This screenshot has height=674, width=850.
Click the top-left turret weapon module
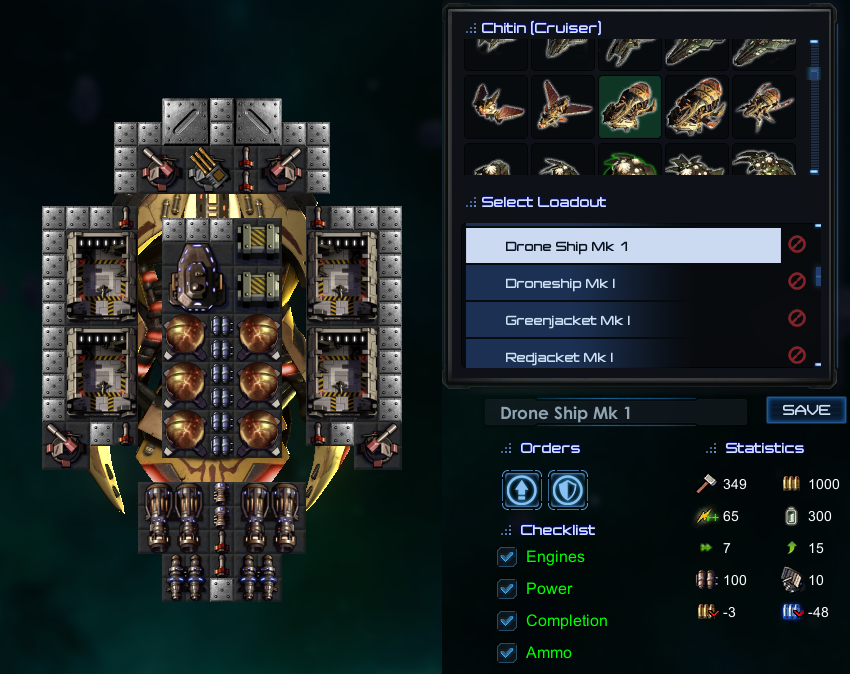click(x=161, y=169)
